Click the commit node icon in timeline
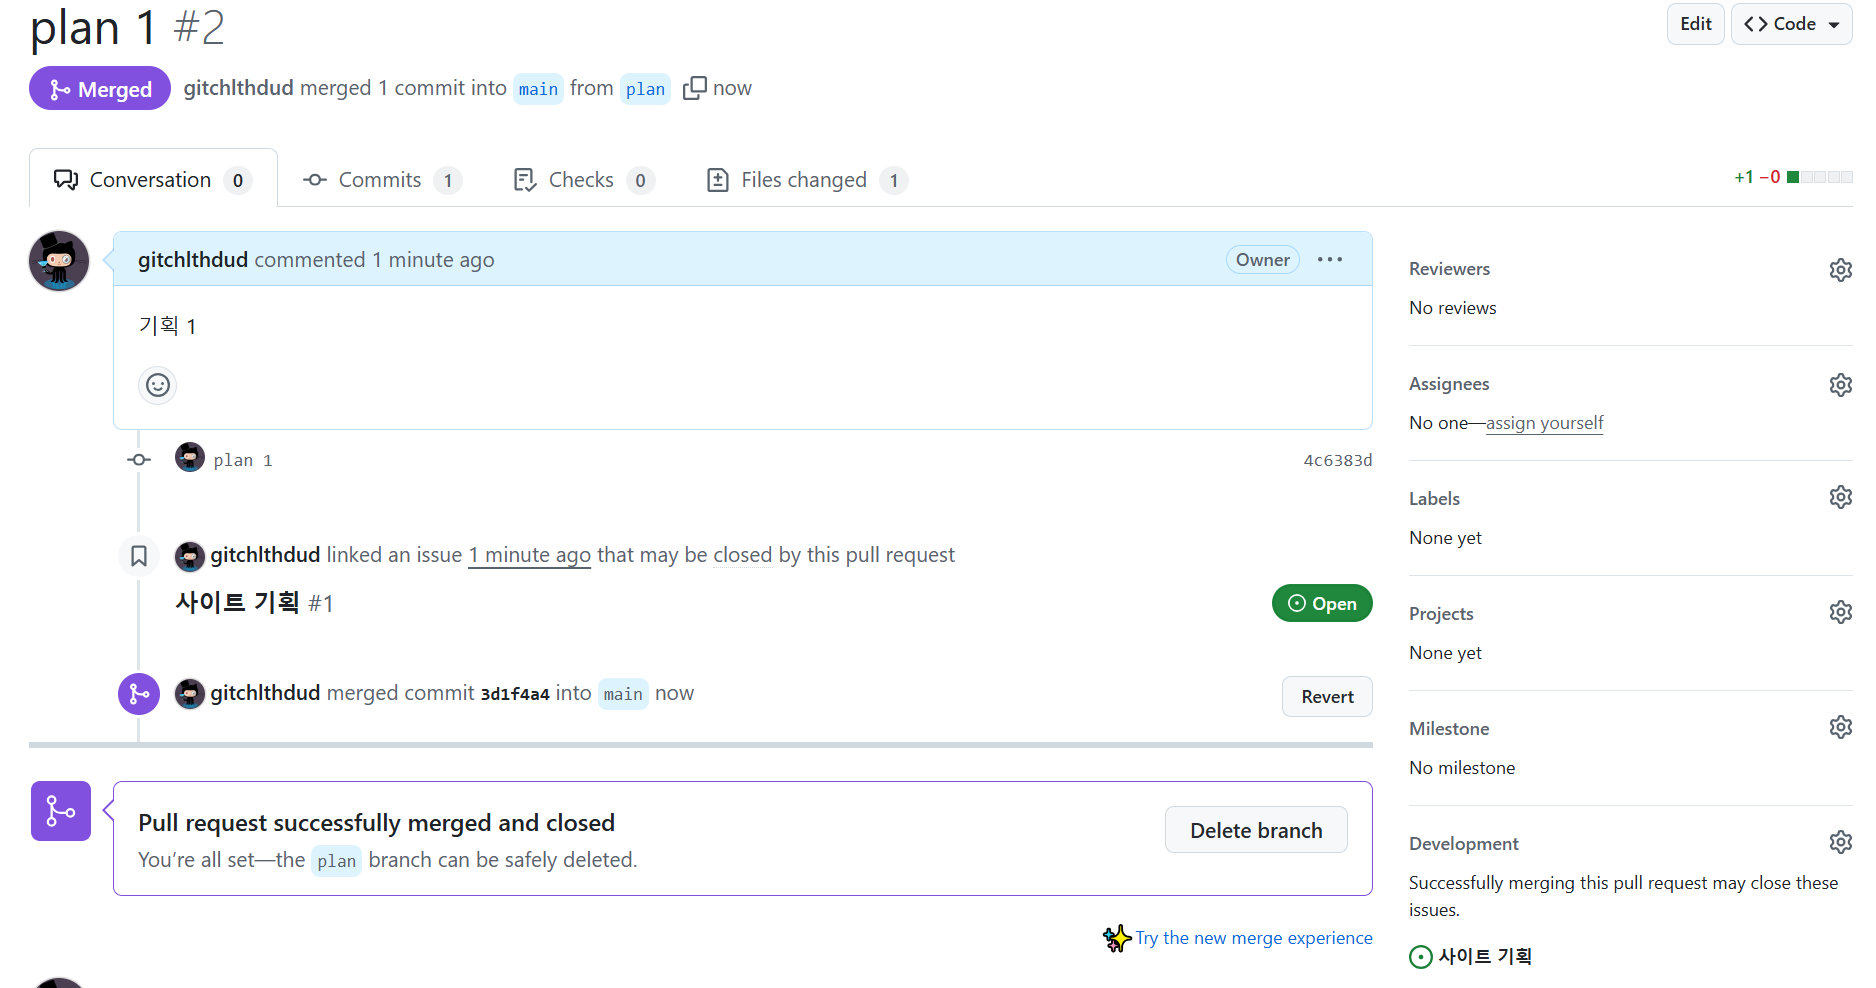The image size is (1876, 988). (x=139, y=460)
